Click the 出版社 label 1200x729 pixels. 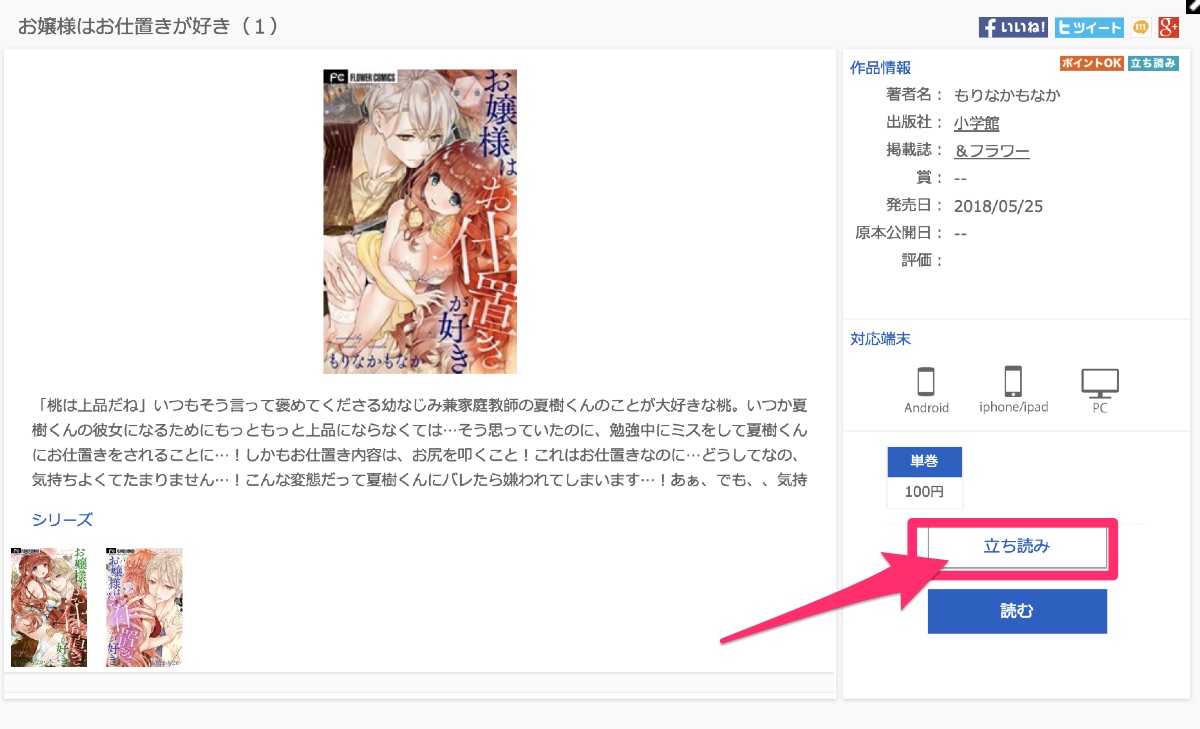click(x=914, y=123)
